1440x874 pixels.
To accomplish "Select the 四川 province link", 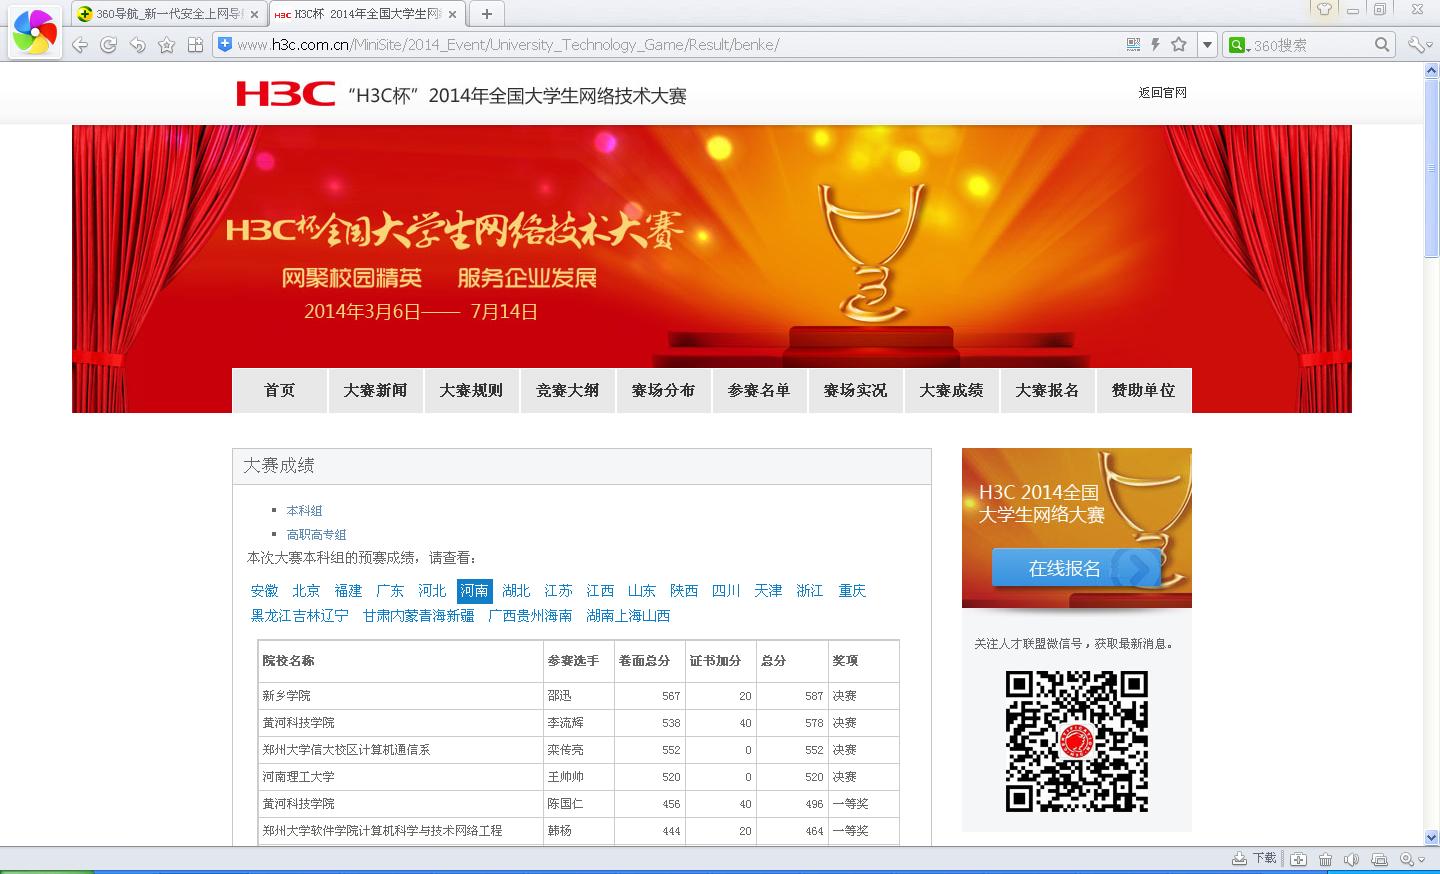I will [x=725, y=591].
